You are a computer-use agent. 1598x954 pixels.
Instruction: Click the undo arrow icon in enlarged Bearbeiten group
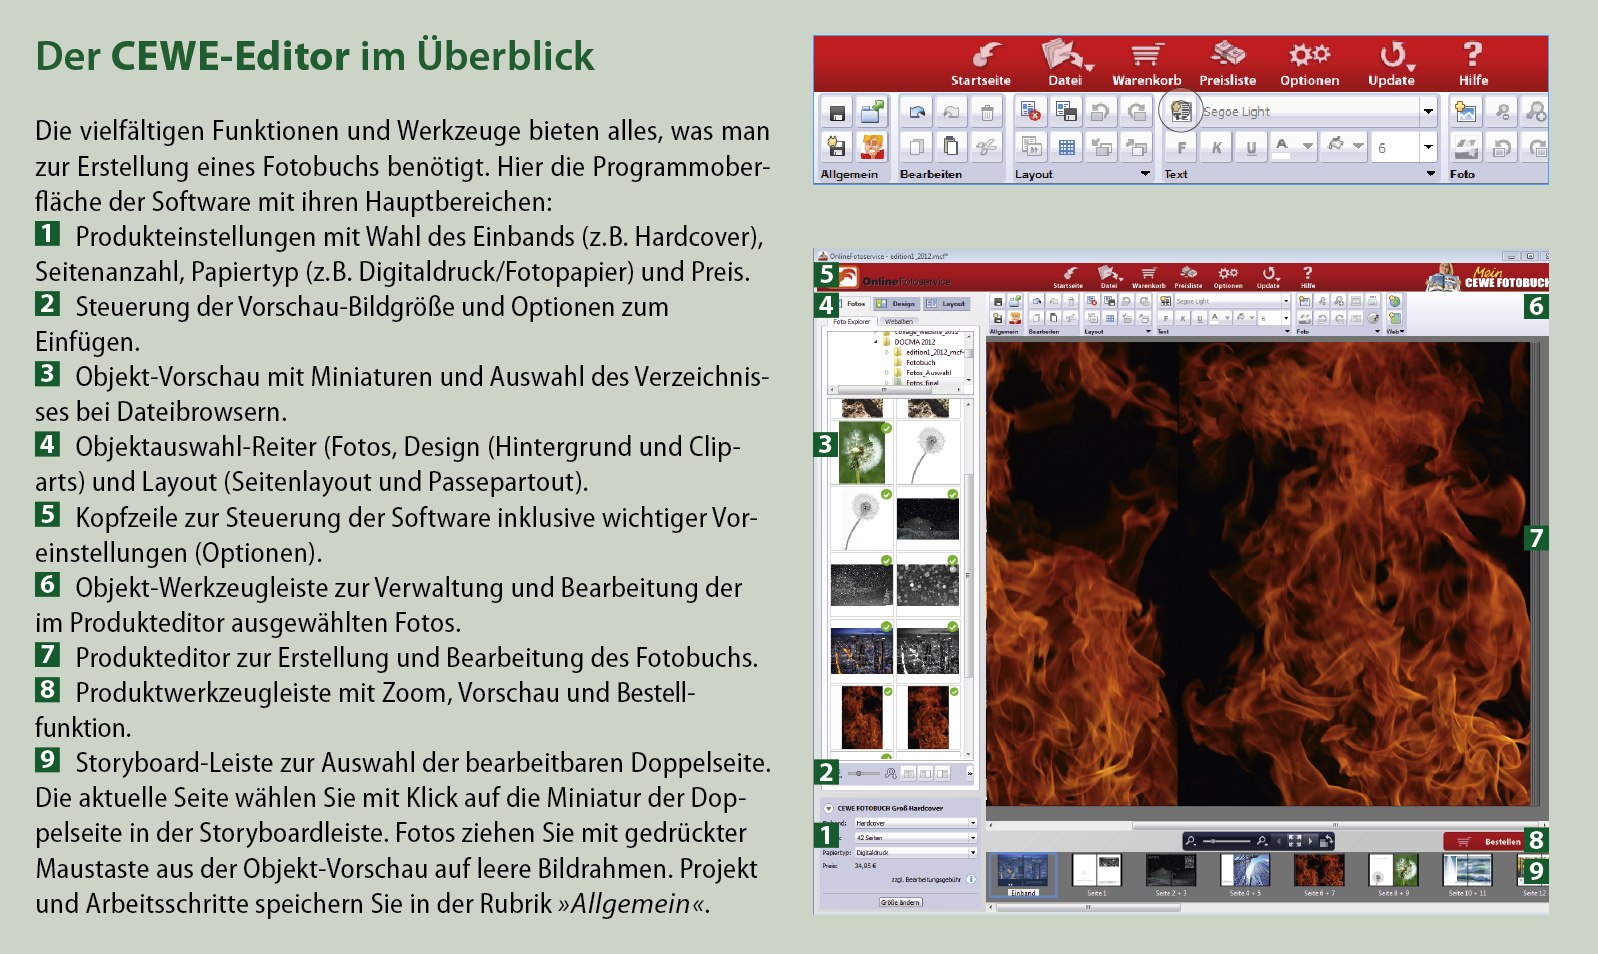pyautogui.click(x=917, y=112)
